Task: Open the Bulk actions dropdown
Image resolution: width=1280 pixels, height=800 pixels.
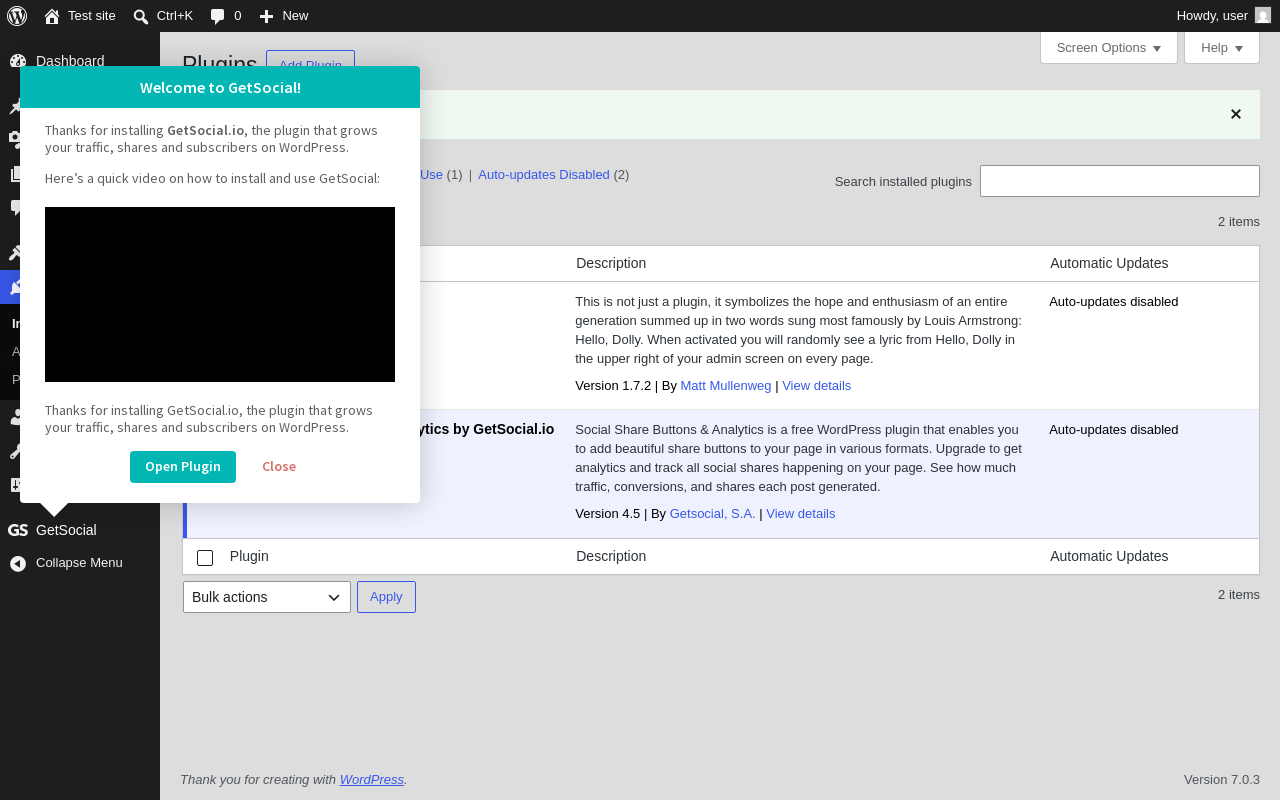Action: click(x=267, y=597)
